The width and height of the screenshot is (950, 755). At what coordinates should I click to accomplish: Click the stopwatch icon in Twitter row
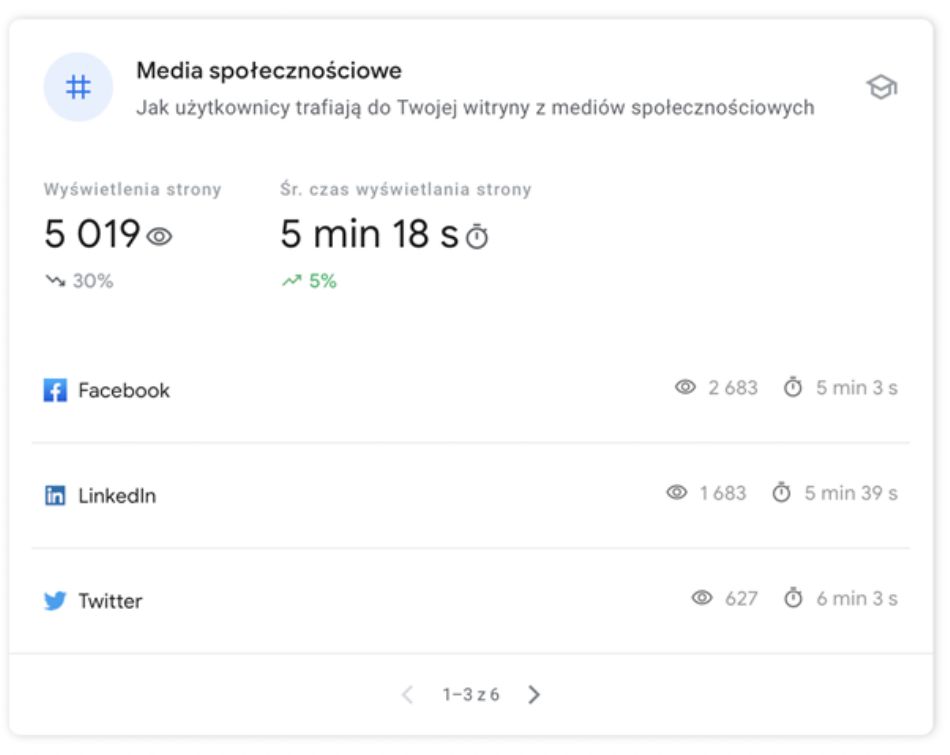[793, 598]
